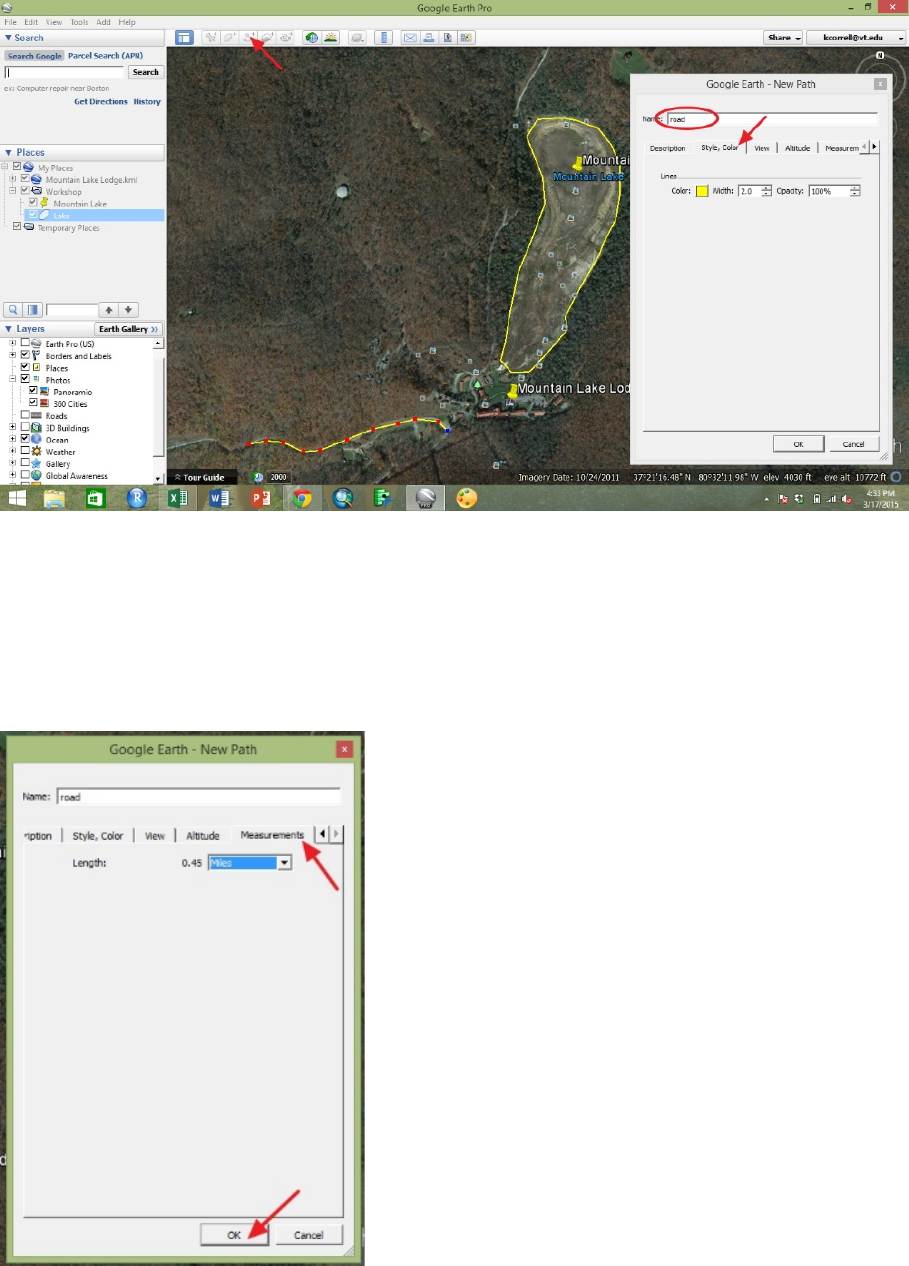
Task: Open the Miles units dropdown
Action: 250,862
